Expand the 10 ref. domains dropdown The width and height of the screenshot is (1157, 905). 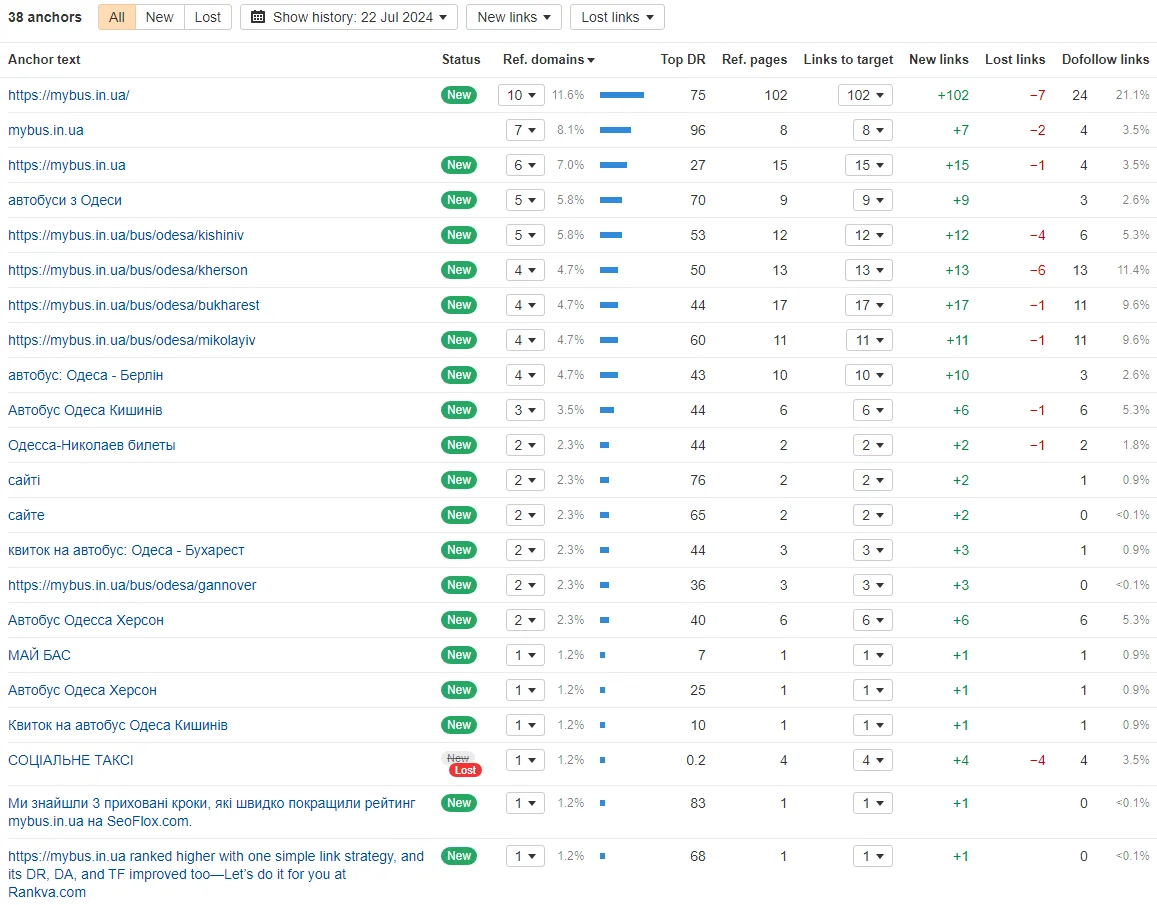point(521,95)
